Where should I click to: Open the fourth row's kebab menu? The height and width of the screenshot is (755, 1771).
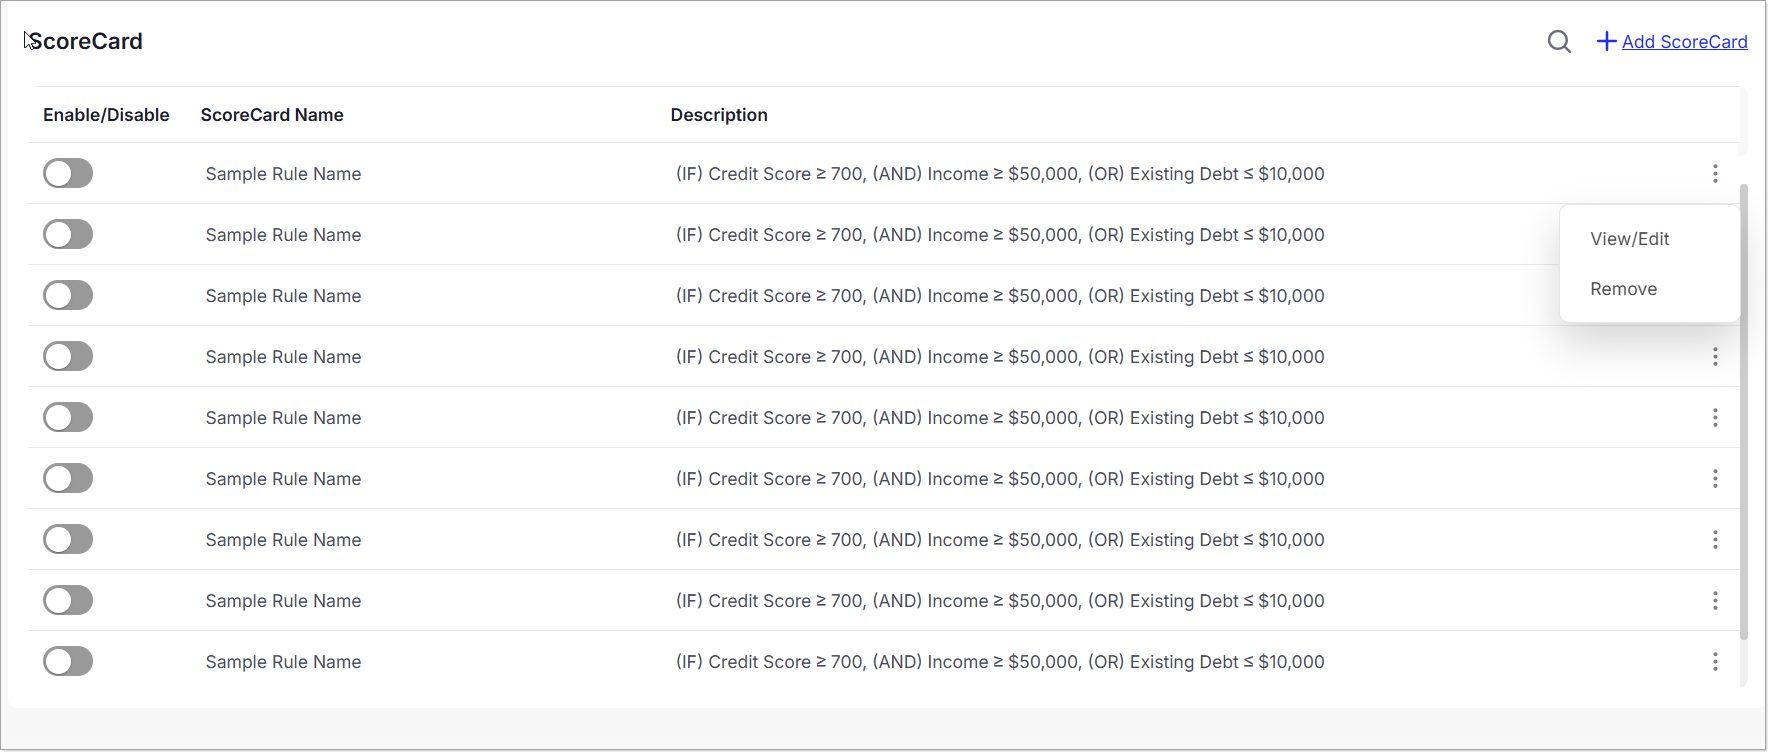click(1714, 357)
